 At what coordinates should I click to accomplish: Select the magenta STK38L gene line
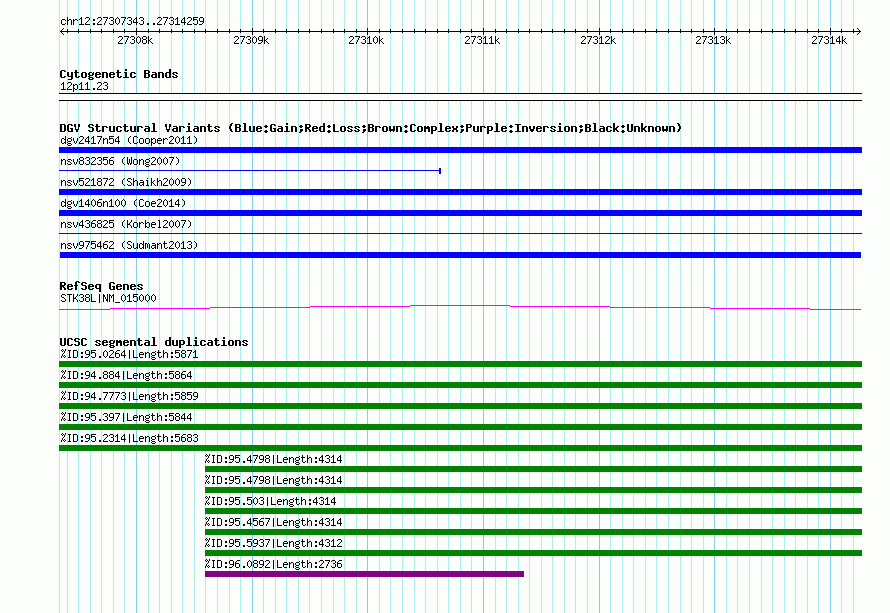460,308
